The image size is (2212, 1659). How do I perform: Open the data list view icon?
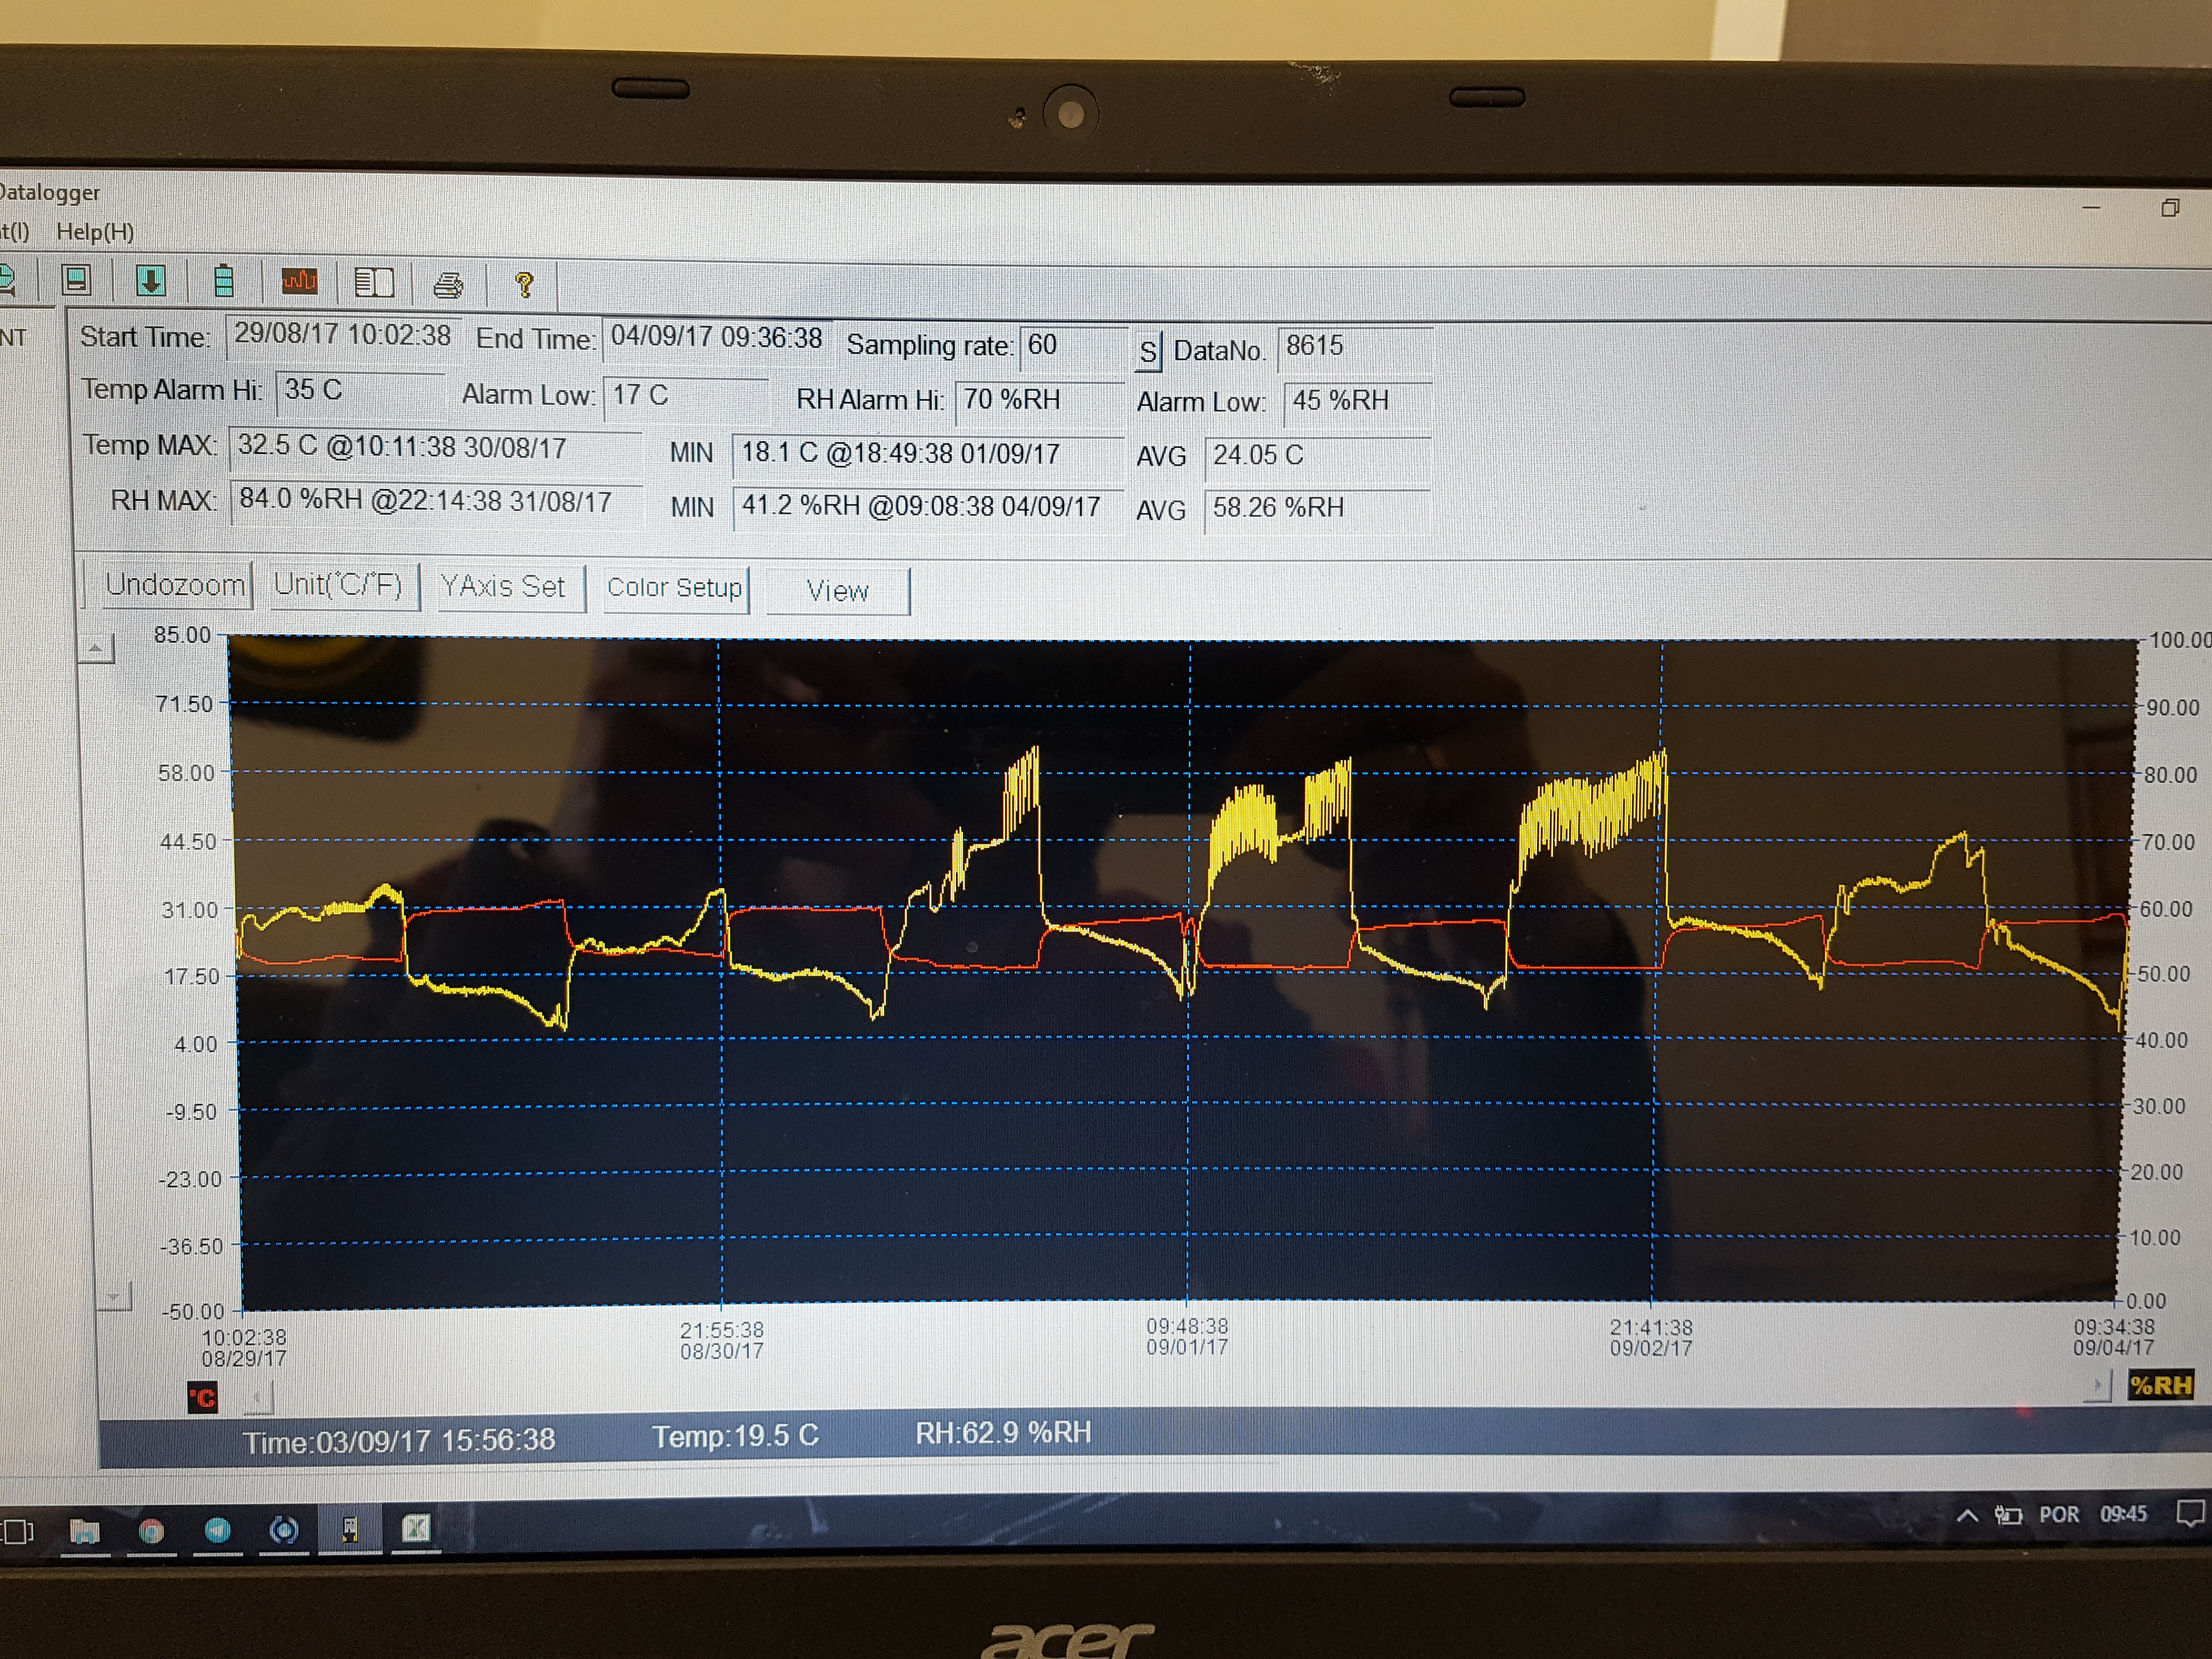pyautogui.click(x=374, y=283)
